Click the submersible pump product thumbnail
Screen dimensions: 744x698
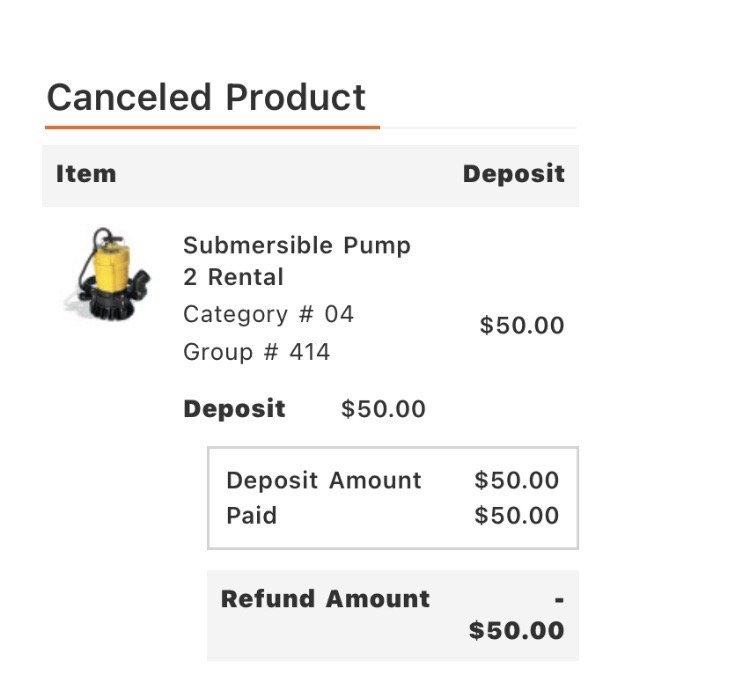[106, 274]
